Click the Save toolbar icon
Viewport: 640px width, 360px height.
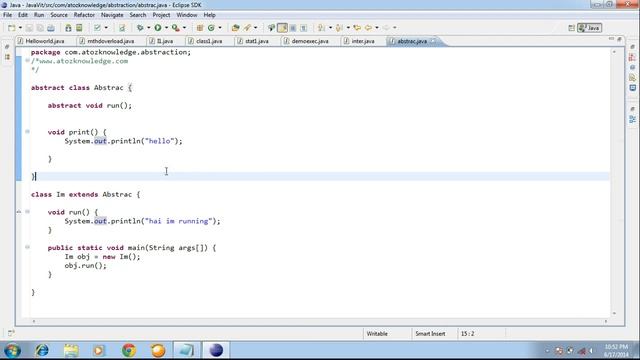tap(29, 28)
